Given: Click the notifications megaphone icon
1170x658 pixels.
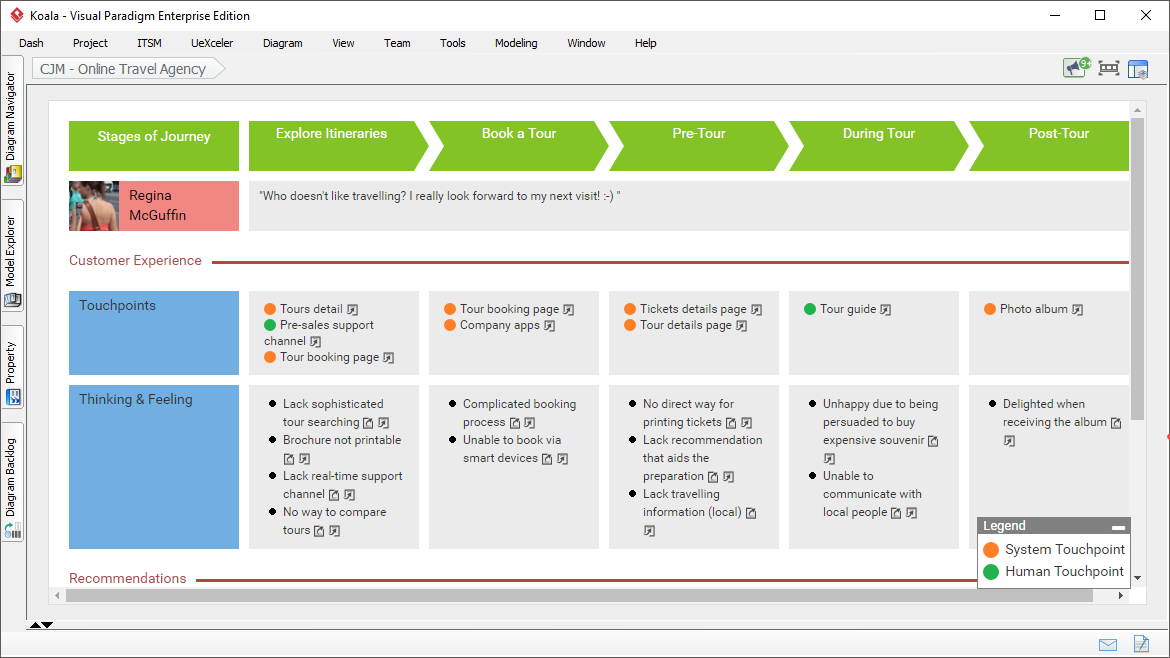Looking at the screenshot, I should tap(1076, 68).
